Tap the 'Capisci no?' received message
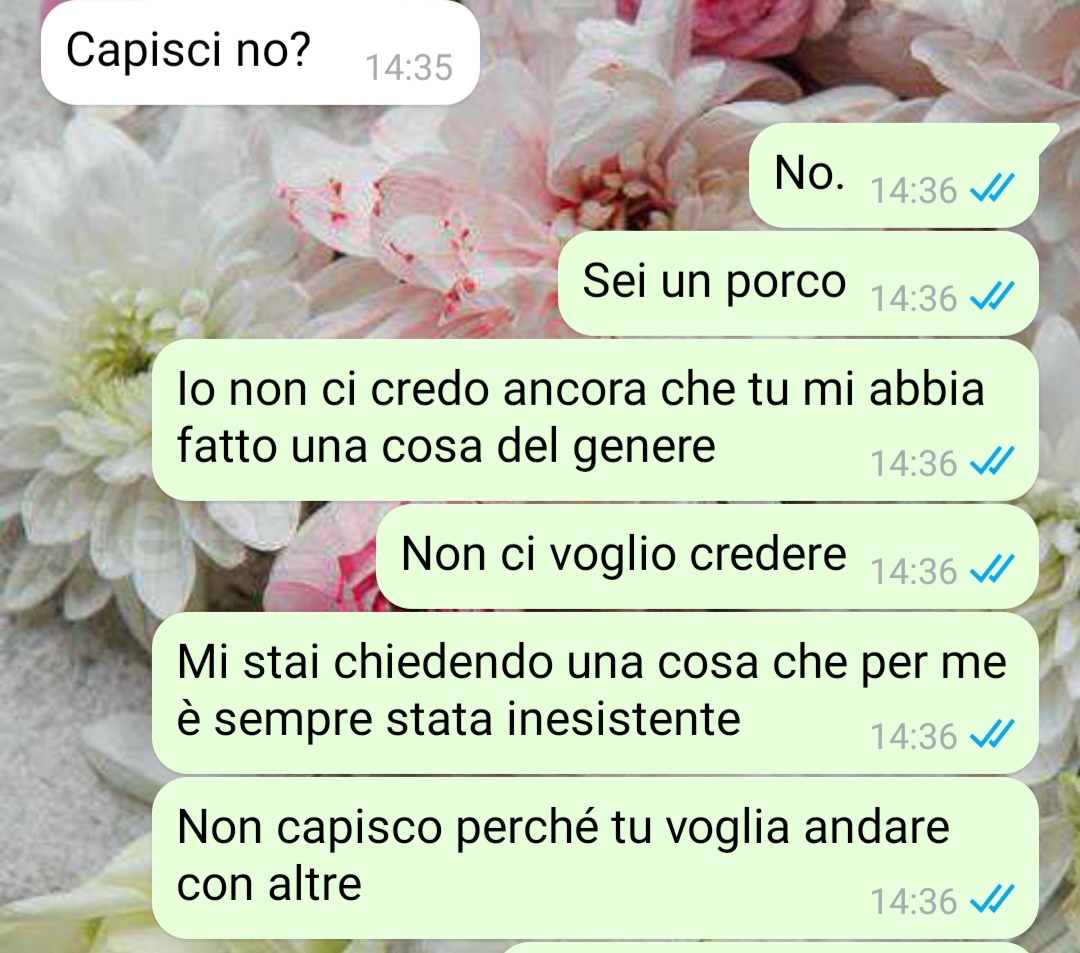The width and height of the screenshot is (1080, 953). tap(260, 52)
